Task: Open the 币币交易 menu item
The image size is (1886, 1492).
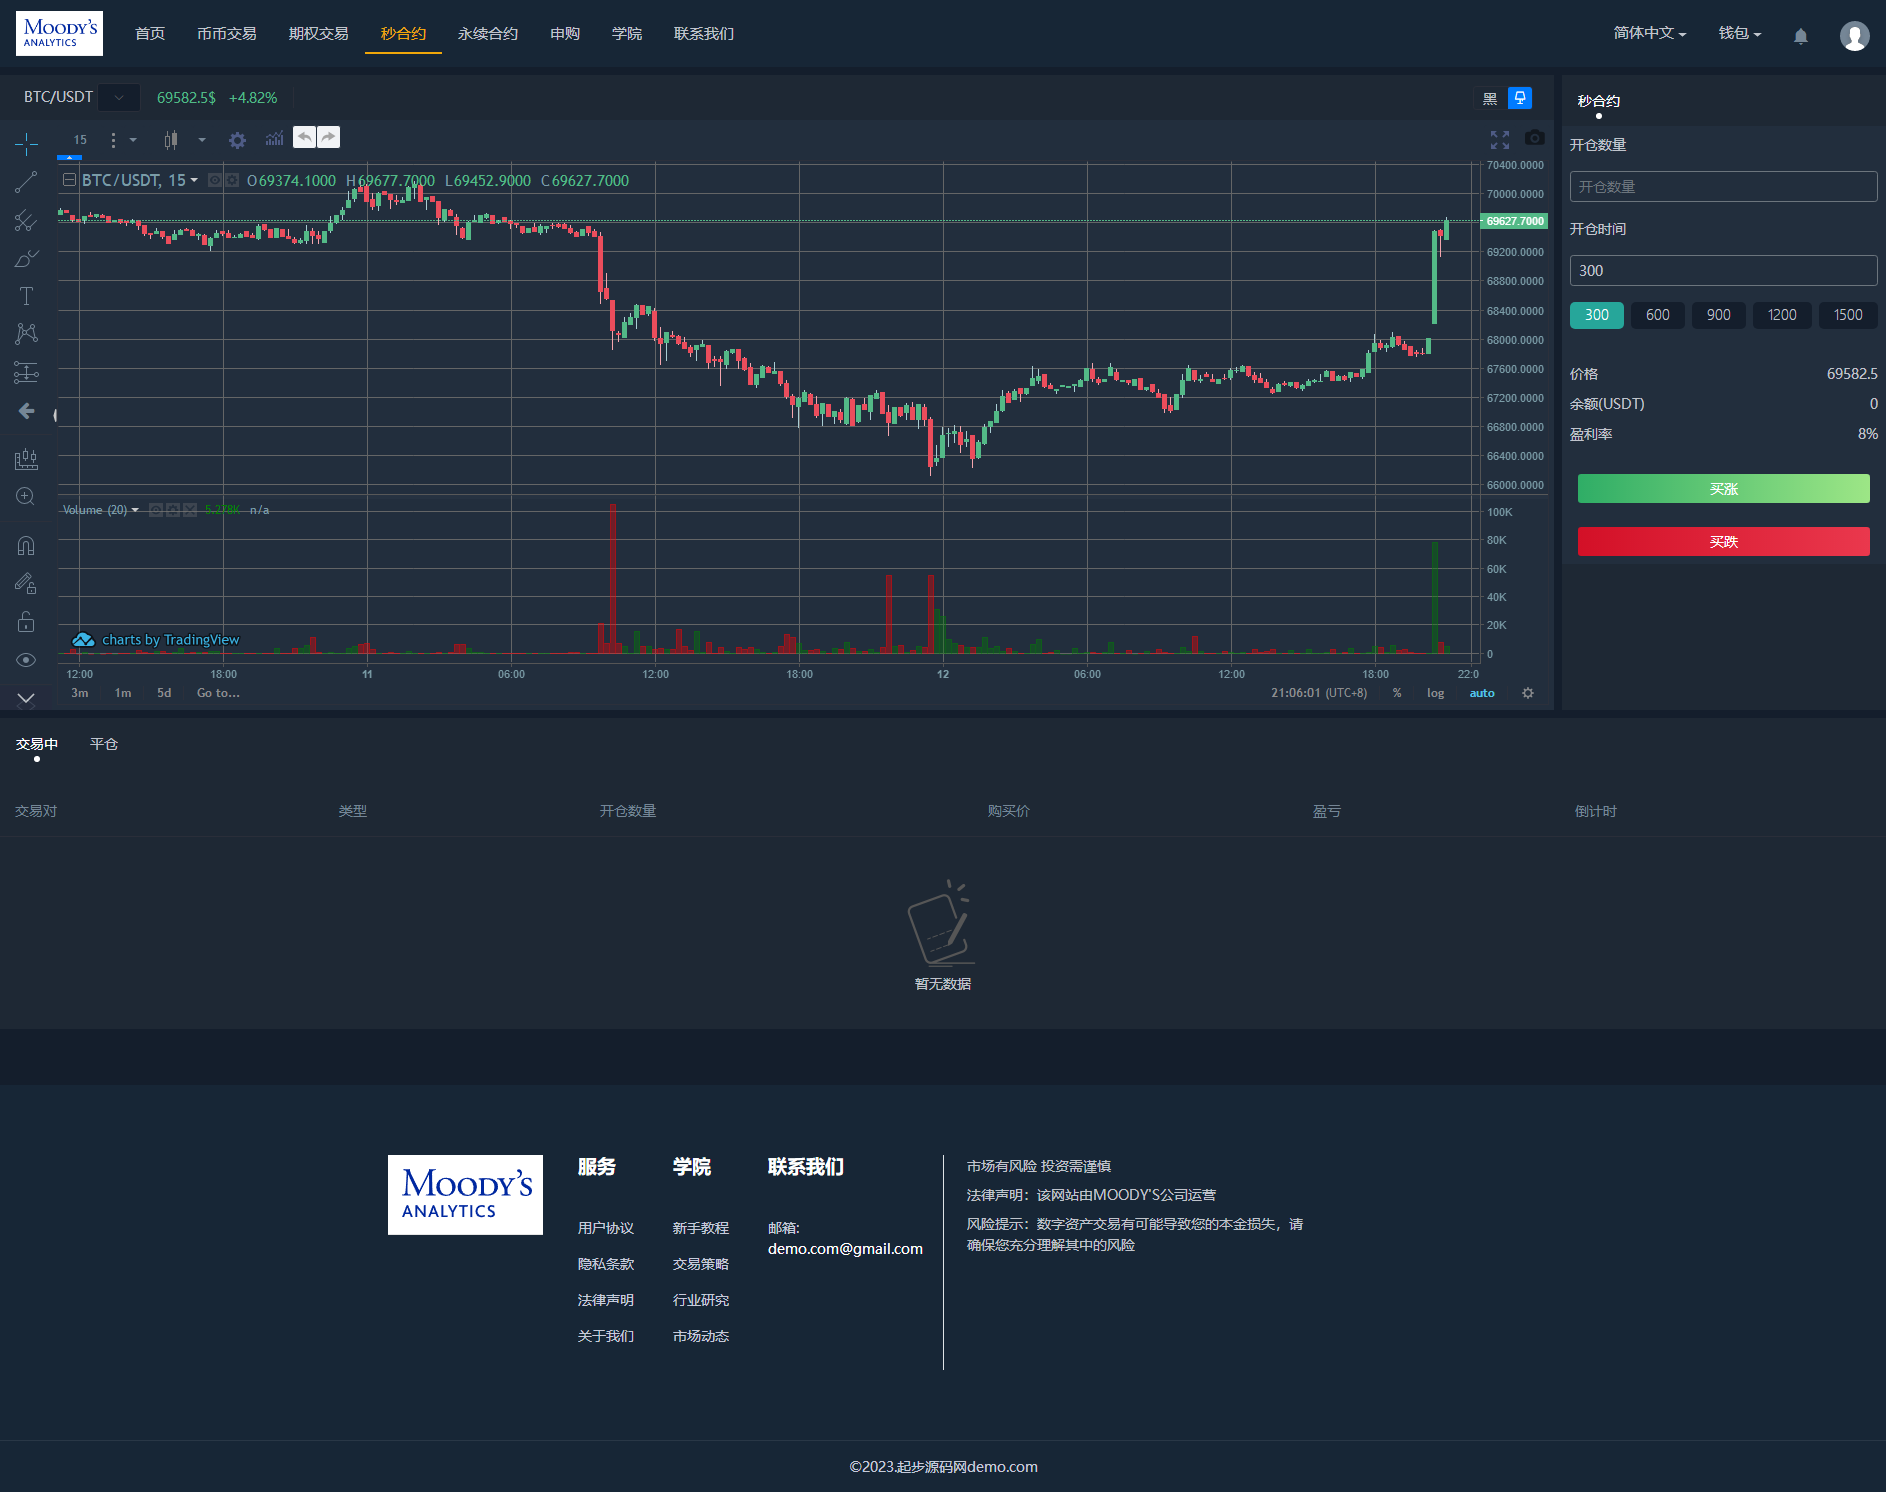Action: click(x=227, y=34)
